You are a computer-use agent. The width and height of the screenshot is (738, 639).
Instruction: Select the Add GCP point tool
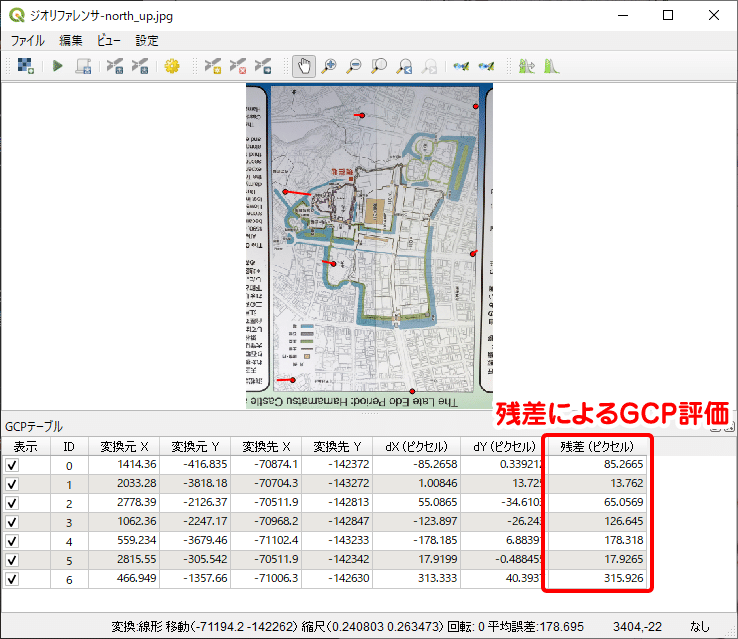(x=213, y=66)
